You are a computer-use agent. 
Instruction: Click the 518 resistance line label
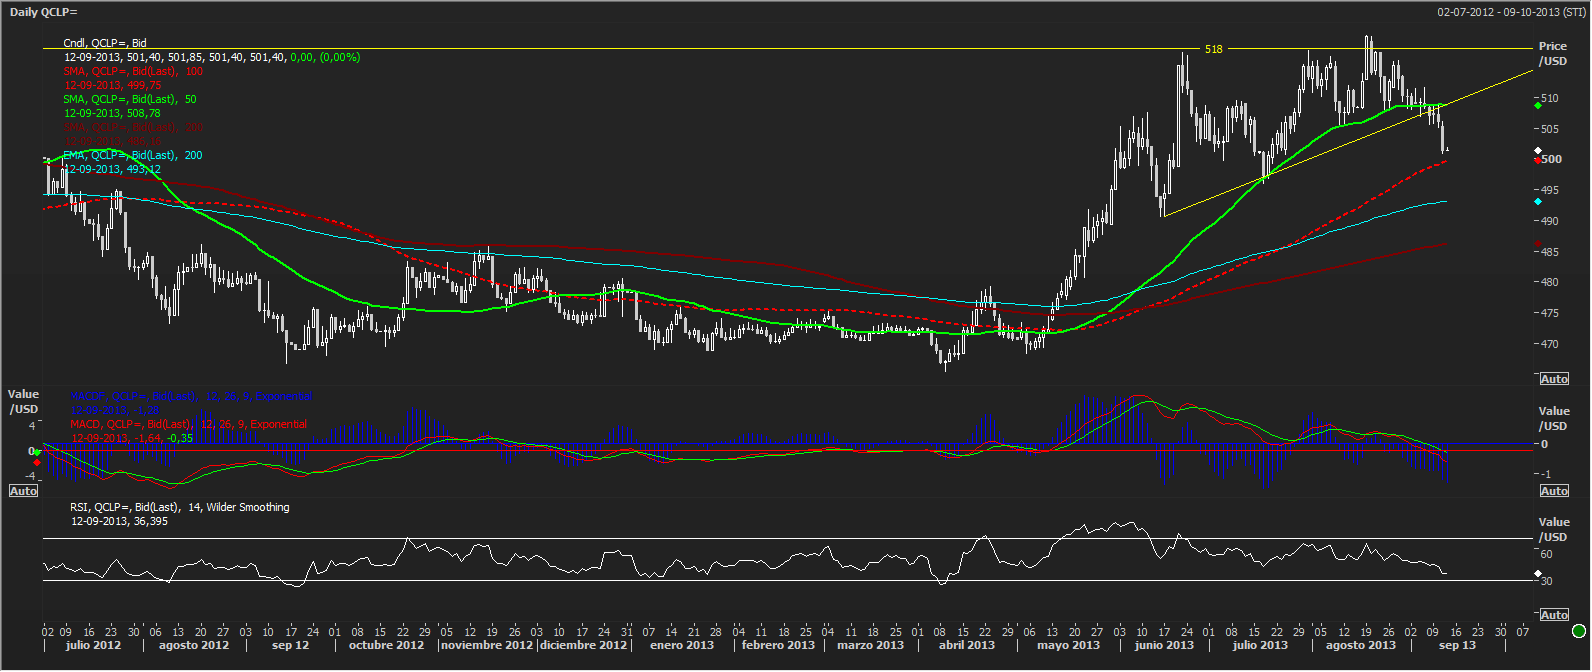pos(1213,49)
